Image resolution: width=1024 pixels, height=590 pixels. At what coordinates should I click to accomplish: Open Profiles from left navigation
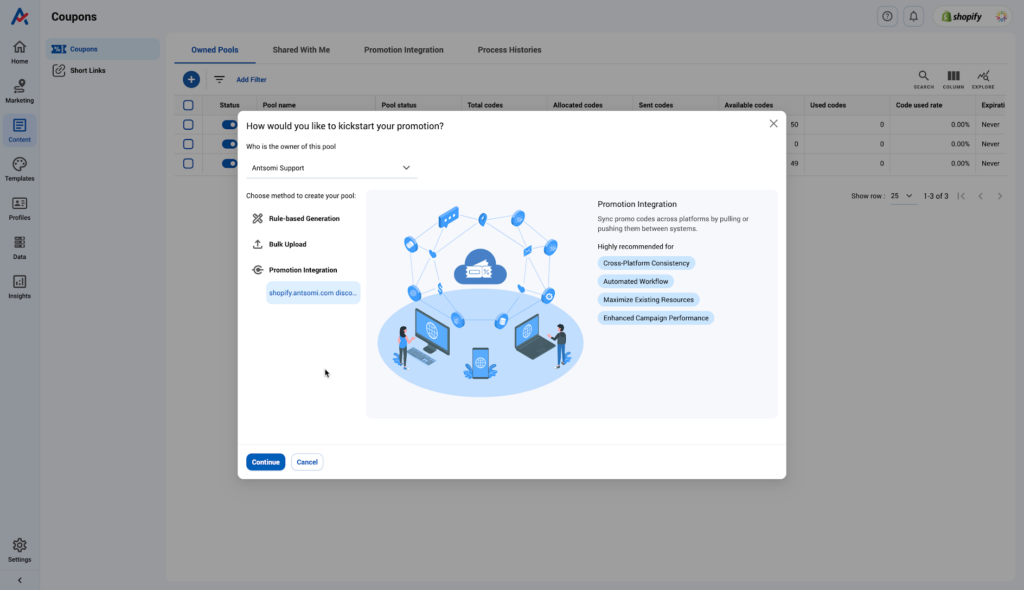pos(20,208)
